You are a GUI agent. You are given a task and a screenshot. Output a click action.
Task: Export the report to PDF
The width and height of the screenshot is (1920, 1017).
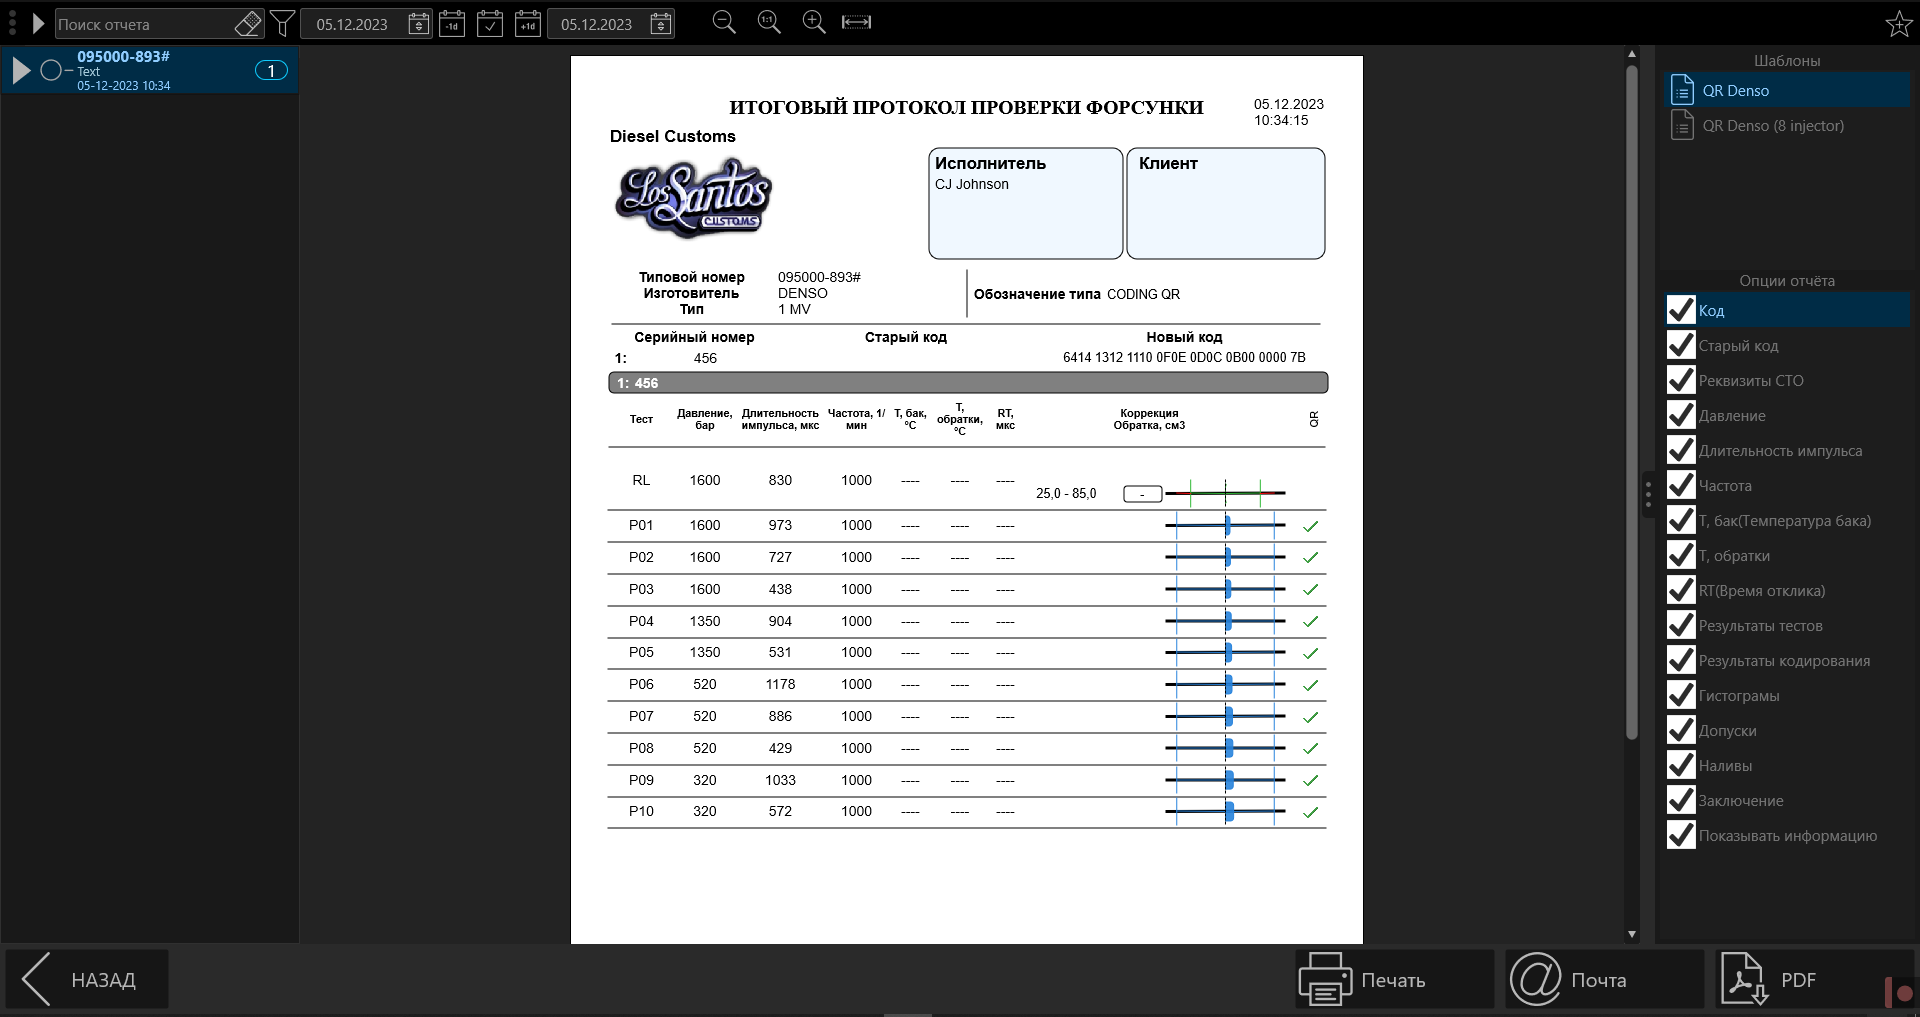coord(1800,980)
